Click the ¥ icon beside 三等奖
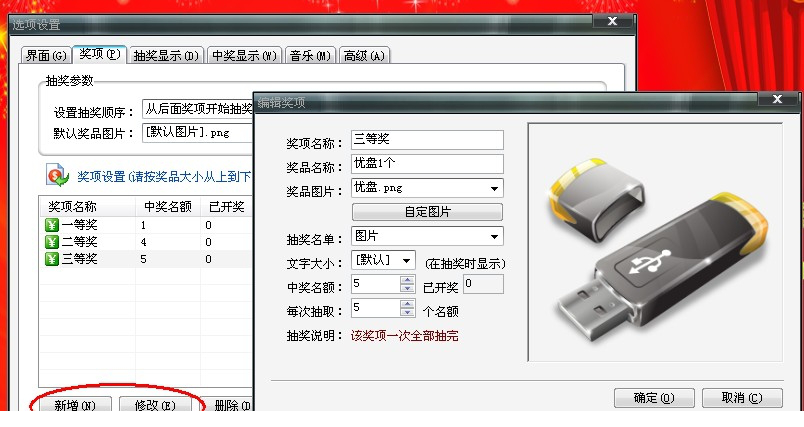 click(x=52, y=259)
